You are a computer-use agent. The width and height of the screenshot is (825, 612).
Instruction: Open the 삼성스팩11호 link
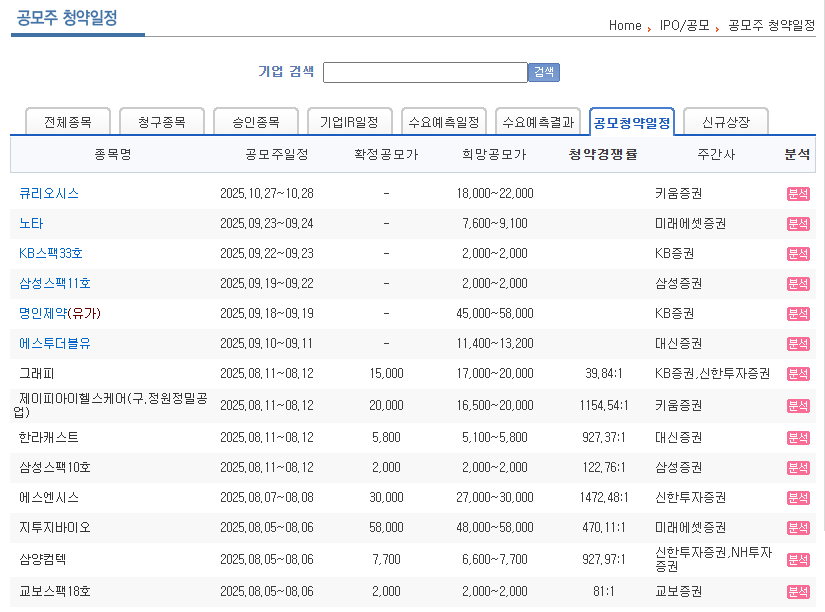[55, 284]
